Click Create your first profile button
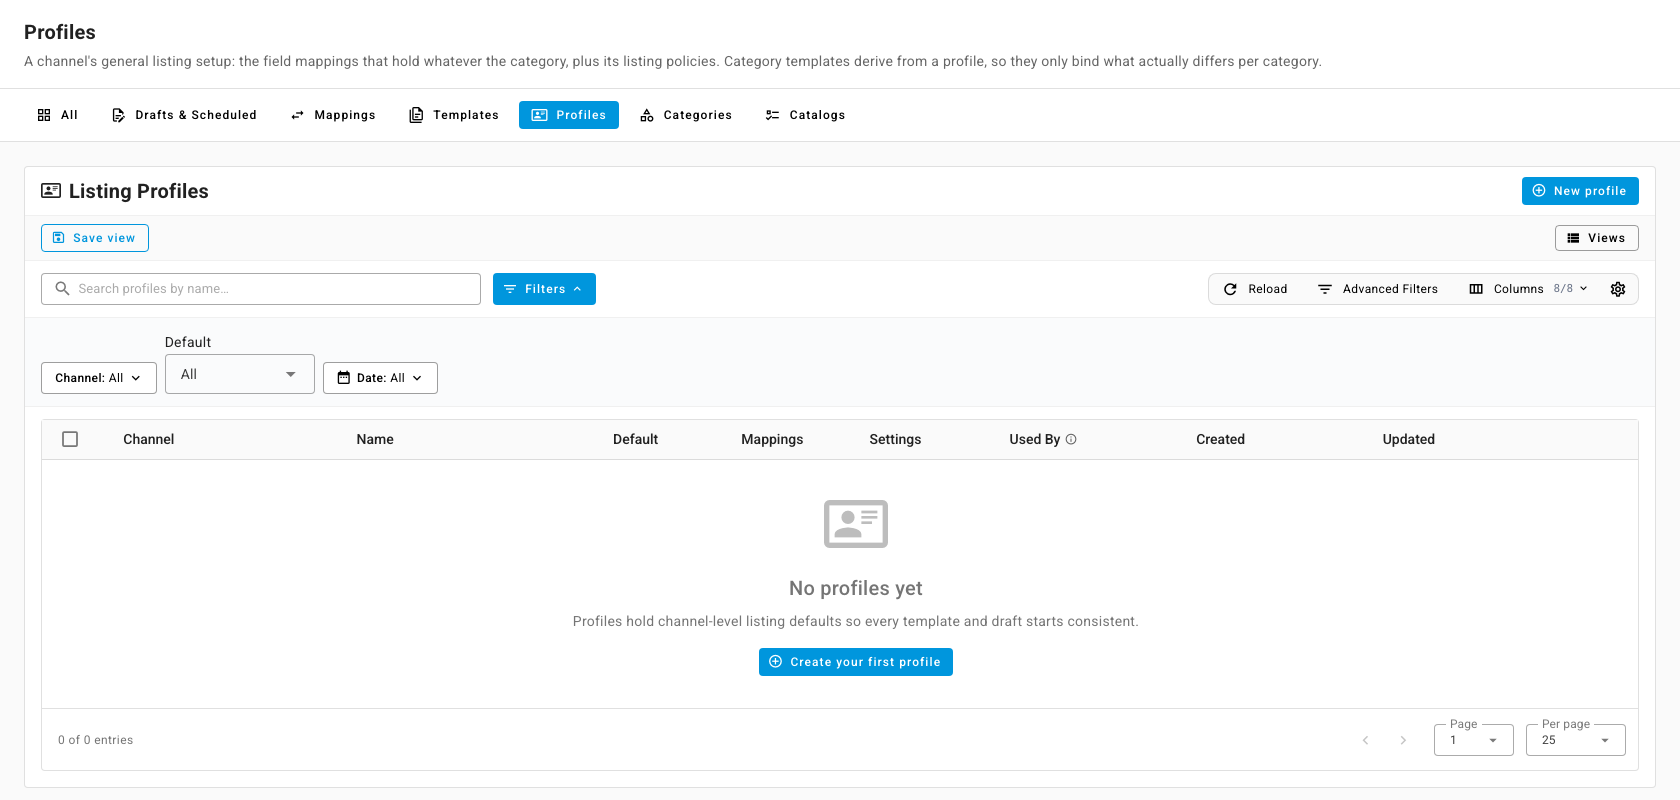Screen dimensions: 1680x800 (x=856, y=662)
